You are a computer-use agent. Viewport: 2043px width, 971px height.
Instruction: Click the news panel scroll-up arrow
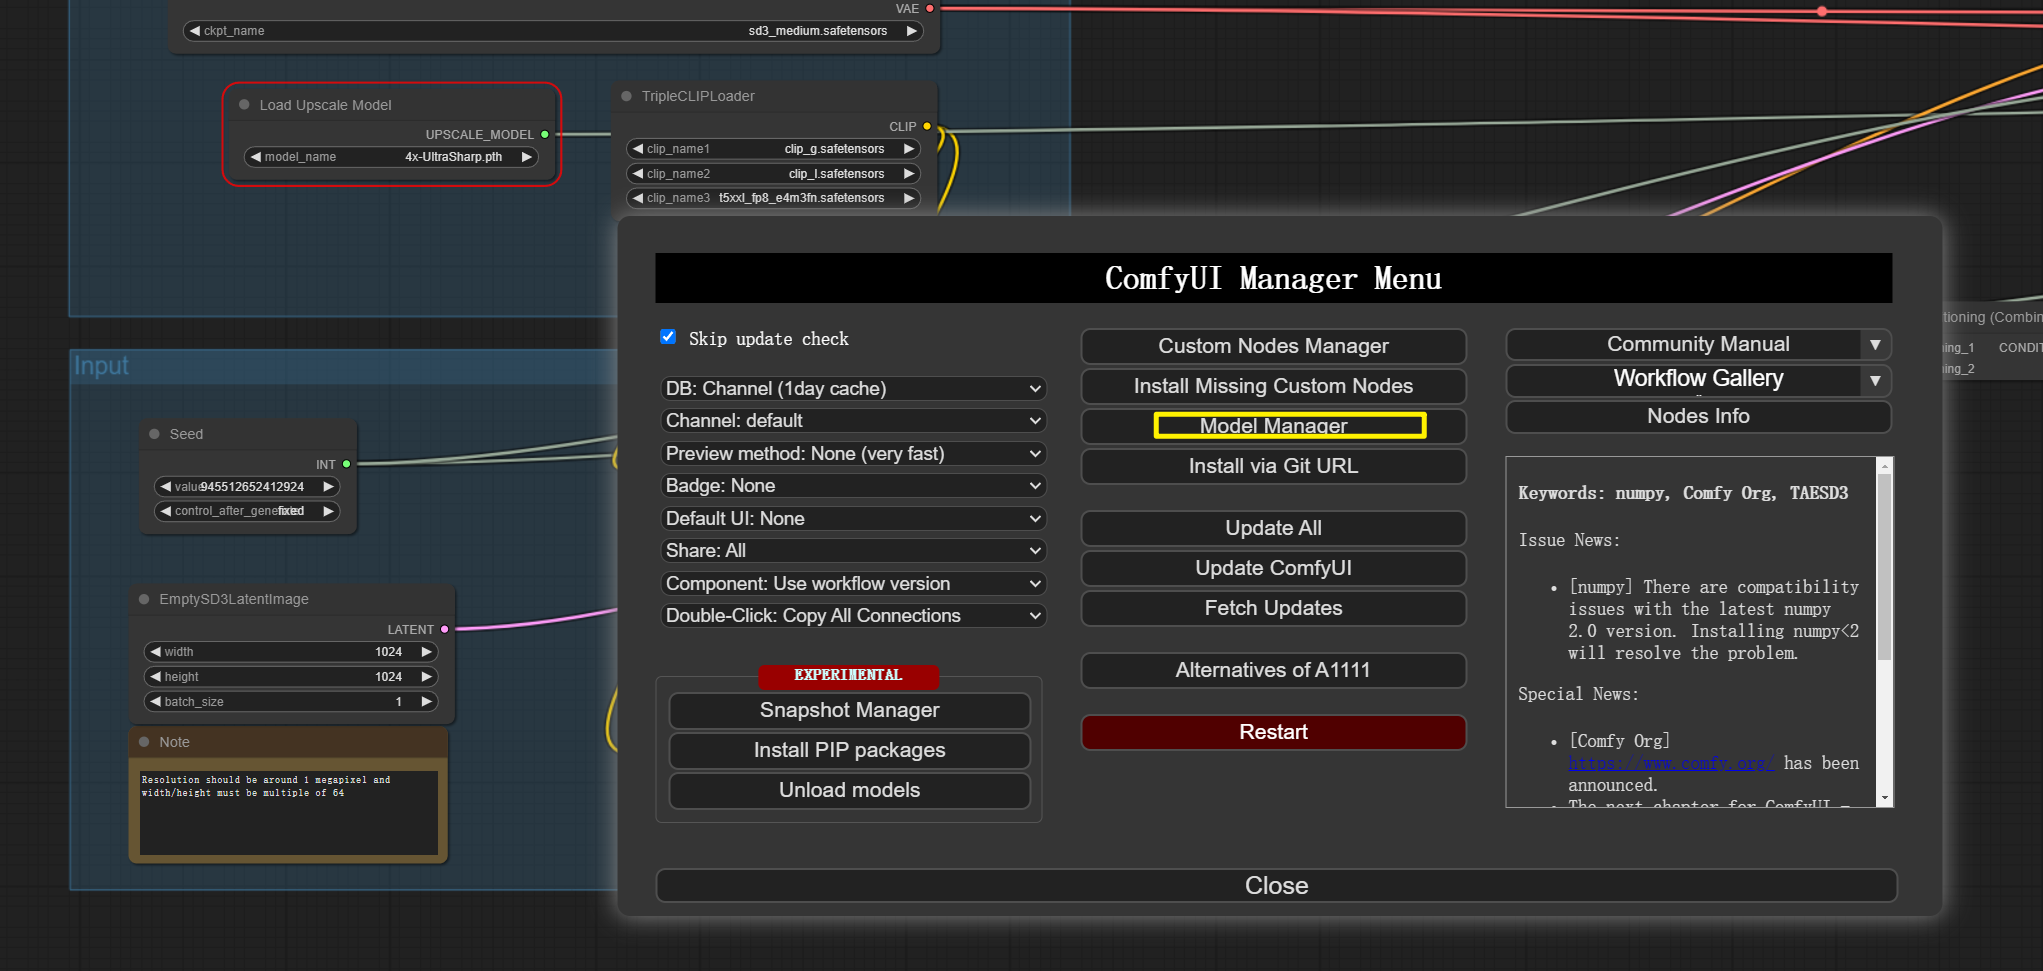coord(1884,466)
